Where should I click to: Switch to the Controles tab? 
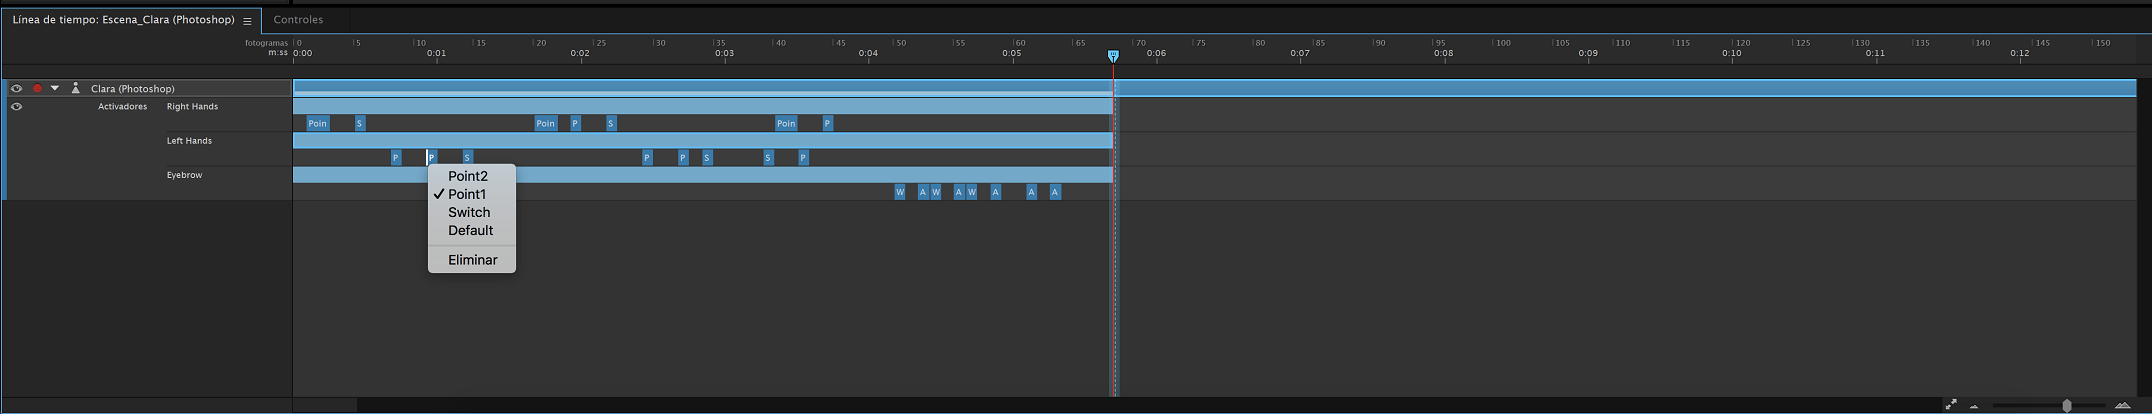(298, 20)
